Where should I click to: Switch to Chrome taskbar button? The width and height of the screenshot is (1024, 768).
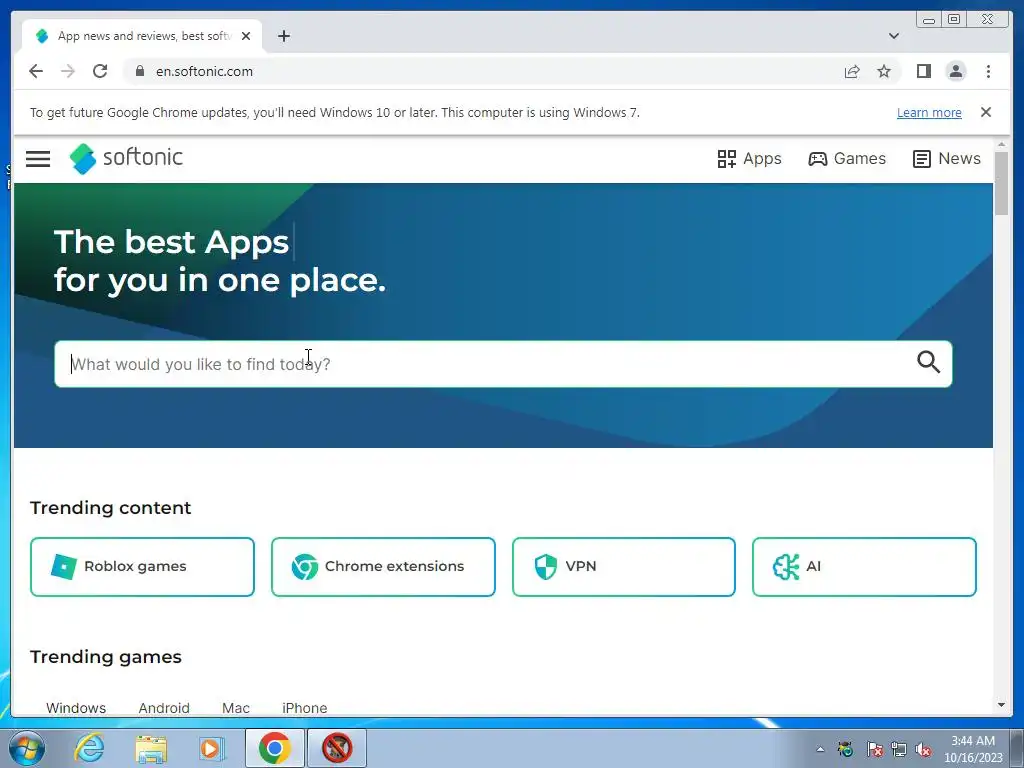click(274, 748)
